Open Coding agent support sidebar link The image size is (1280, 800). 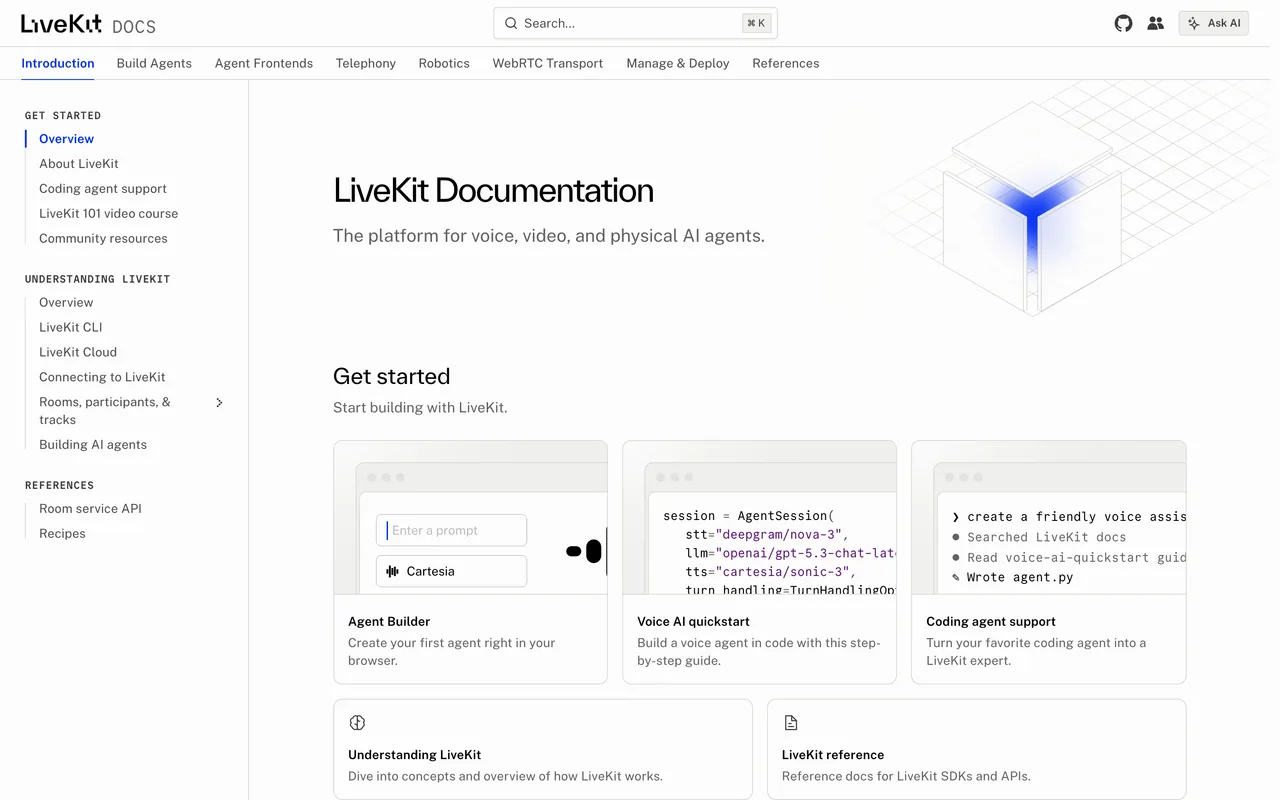coord(103,189)
